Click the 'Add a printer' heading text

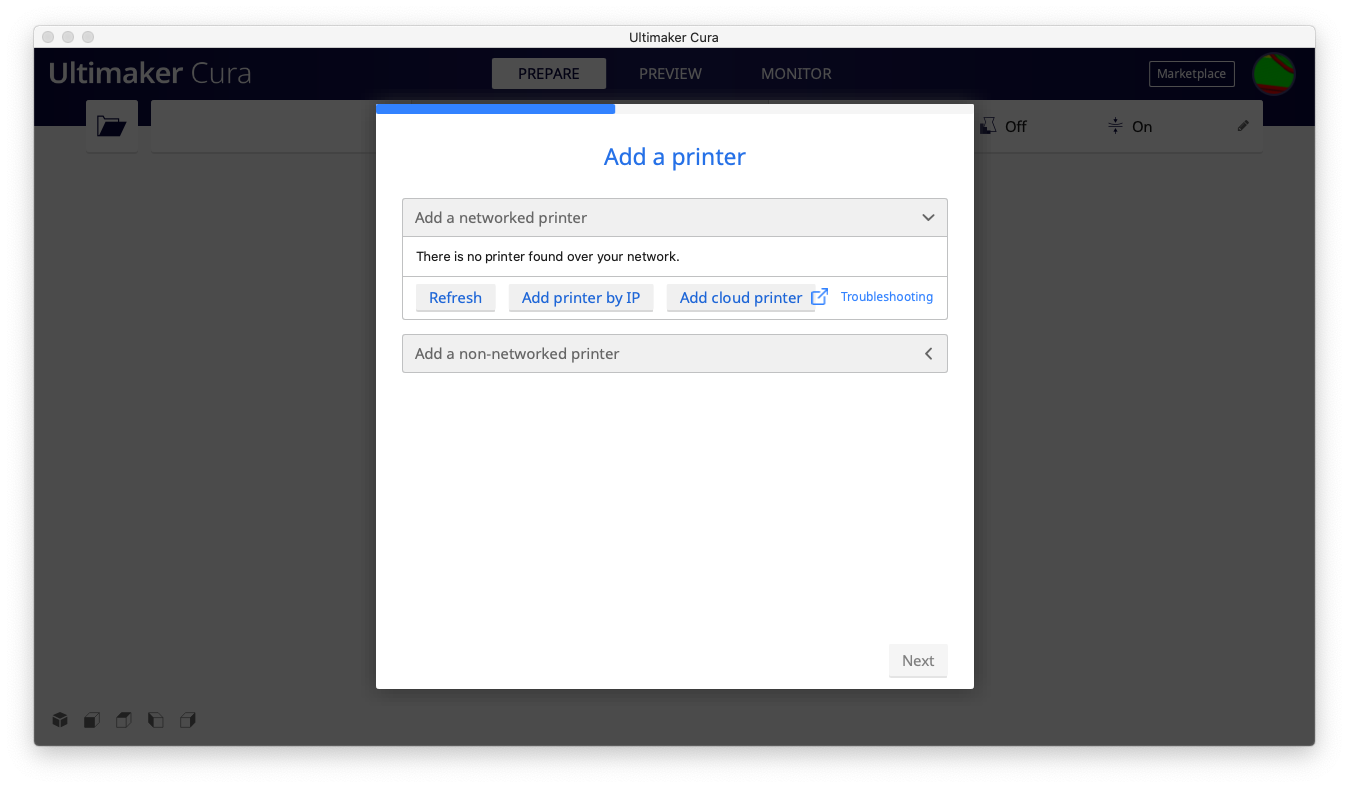point(675,157)
